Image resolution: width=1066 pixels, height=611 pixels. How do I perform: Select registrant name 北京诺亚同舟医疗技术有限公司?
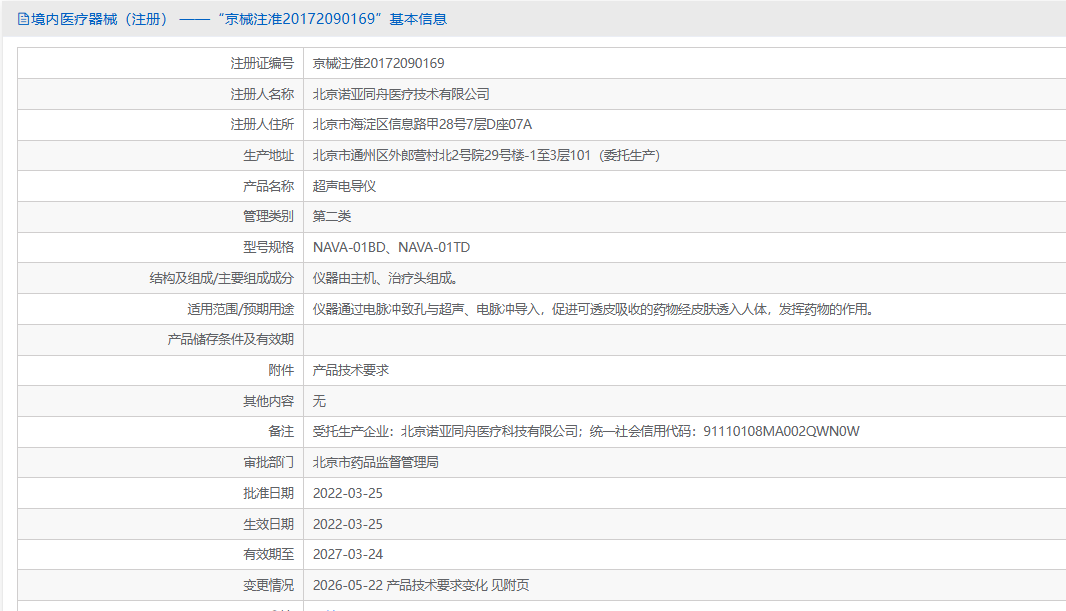(401, 94)
